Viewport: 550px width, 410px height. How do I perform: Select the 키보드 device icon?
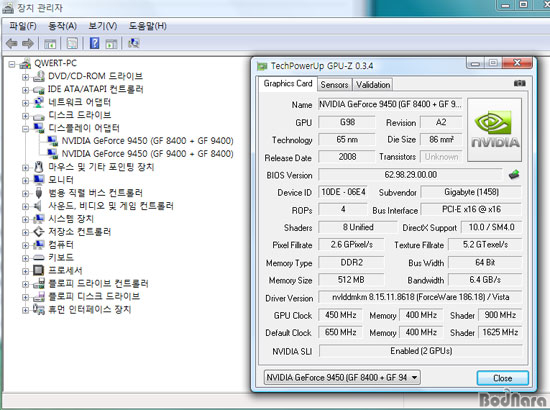[39, 258]
